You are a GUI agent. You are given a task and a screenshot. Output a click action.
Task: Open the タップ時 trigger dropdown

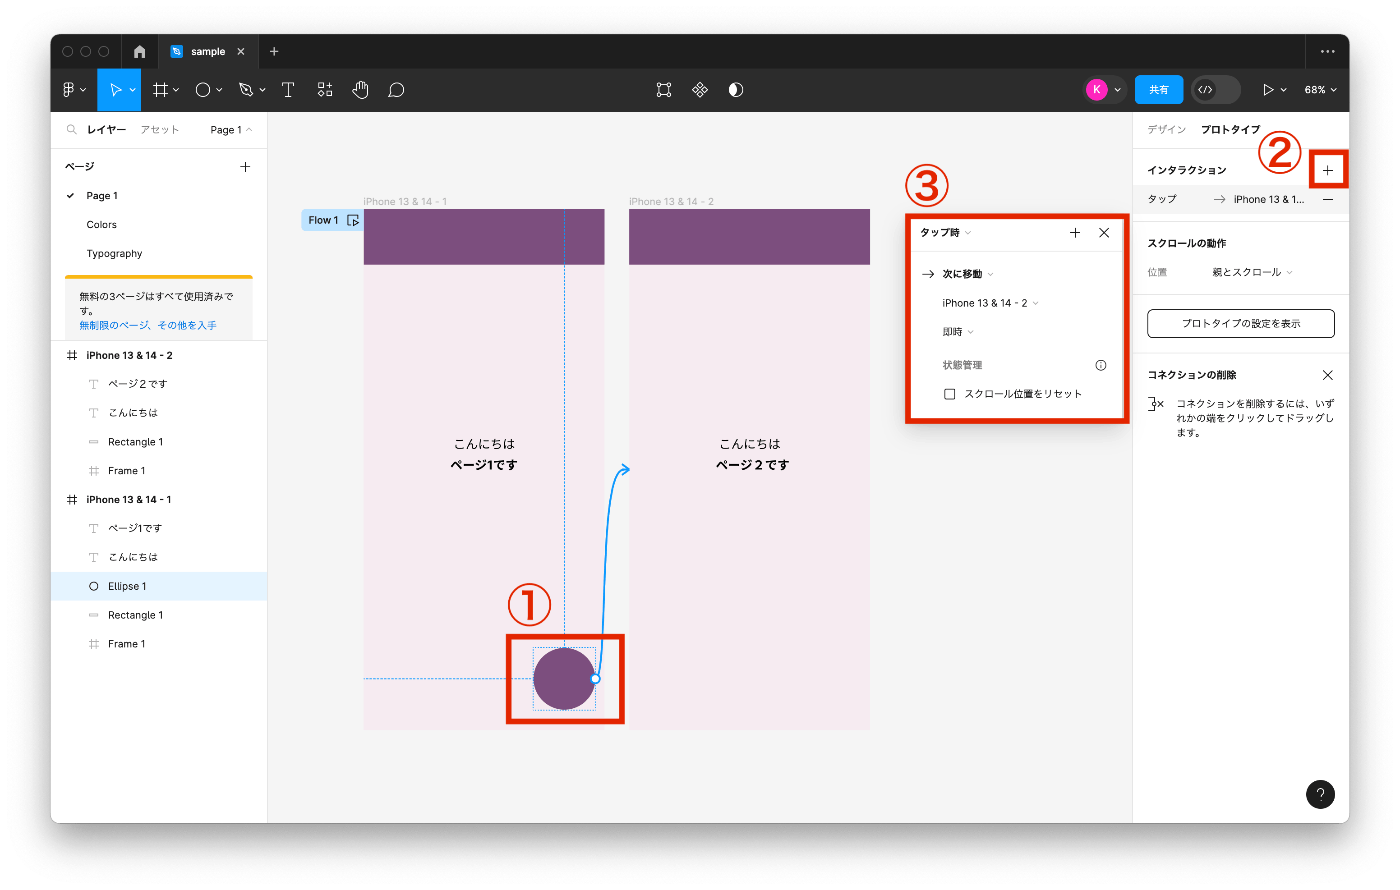946,233
